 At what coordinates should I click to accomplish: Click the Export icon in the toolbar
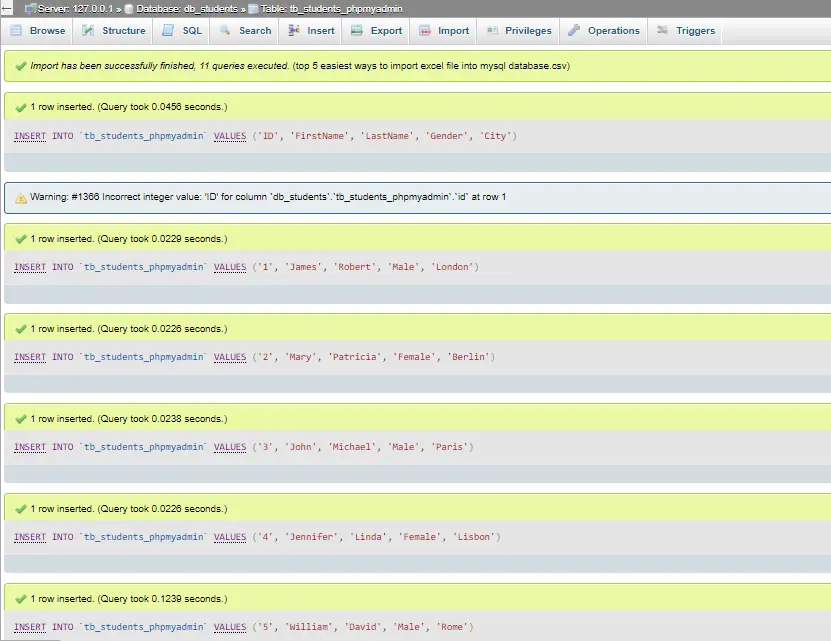[x=357, y=30]
